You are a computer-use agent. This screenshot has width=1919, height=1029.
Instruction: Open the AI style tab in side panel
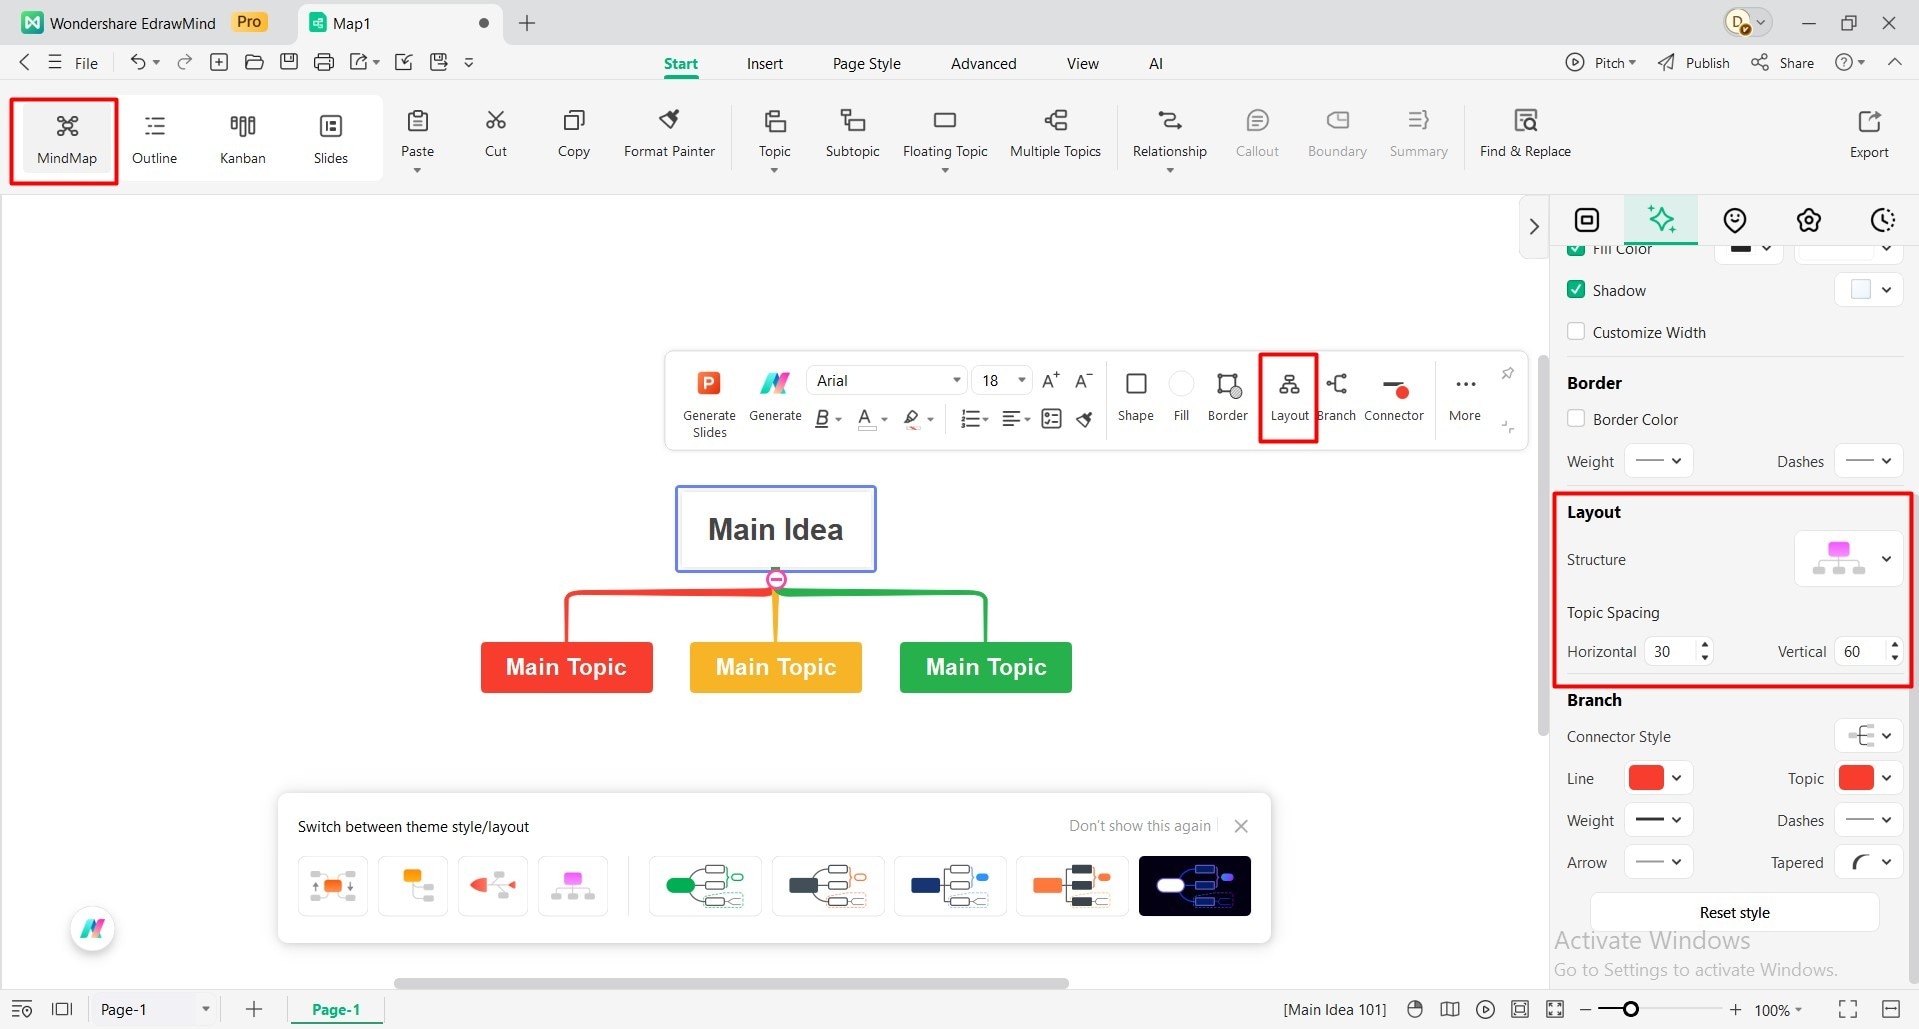pyautogui.click(x=1661, y=220)
